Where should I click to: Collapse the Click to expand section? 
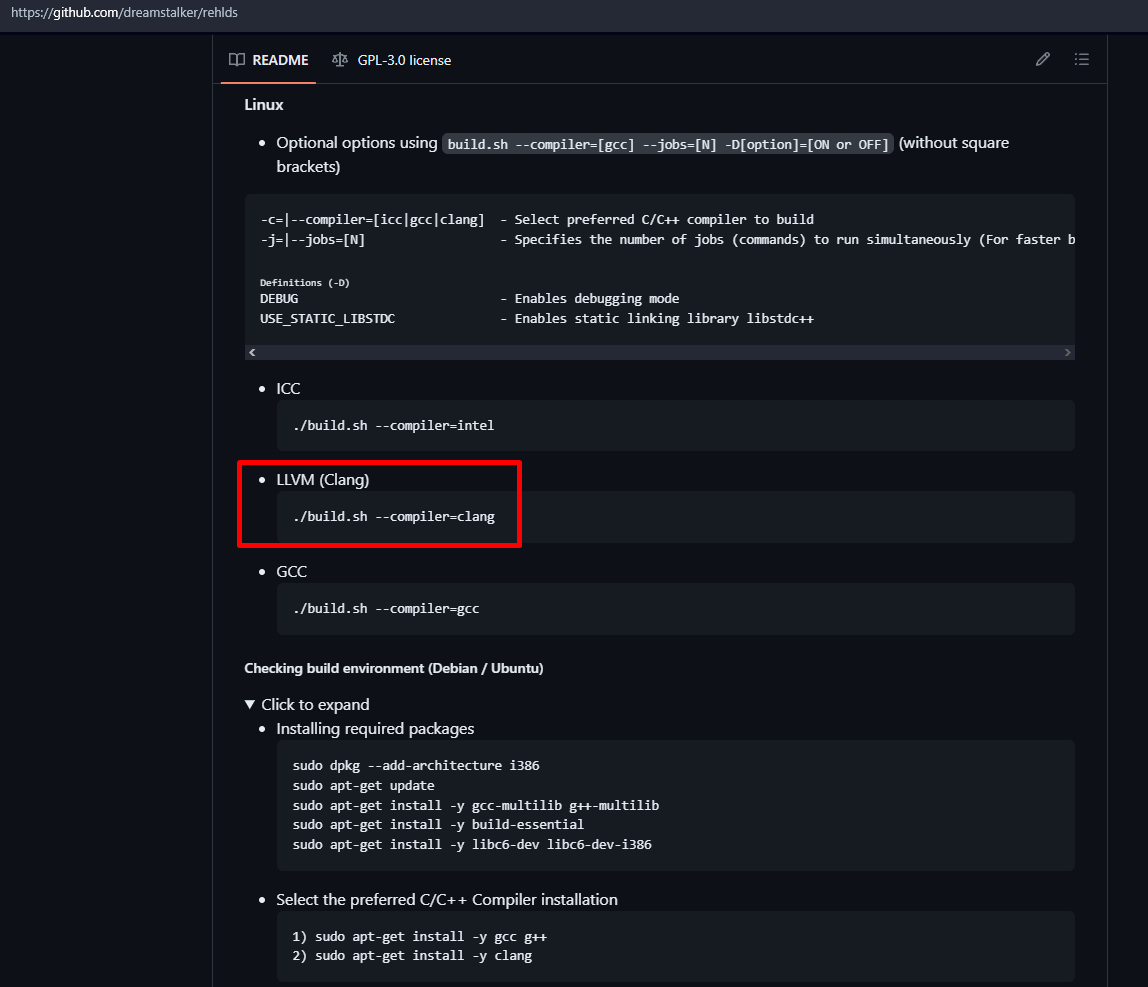coord(307,704)
